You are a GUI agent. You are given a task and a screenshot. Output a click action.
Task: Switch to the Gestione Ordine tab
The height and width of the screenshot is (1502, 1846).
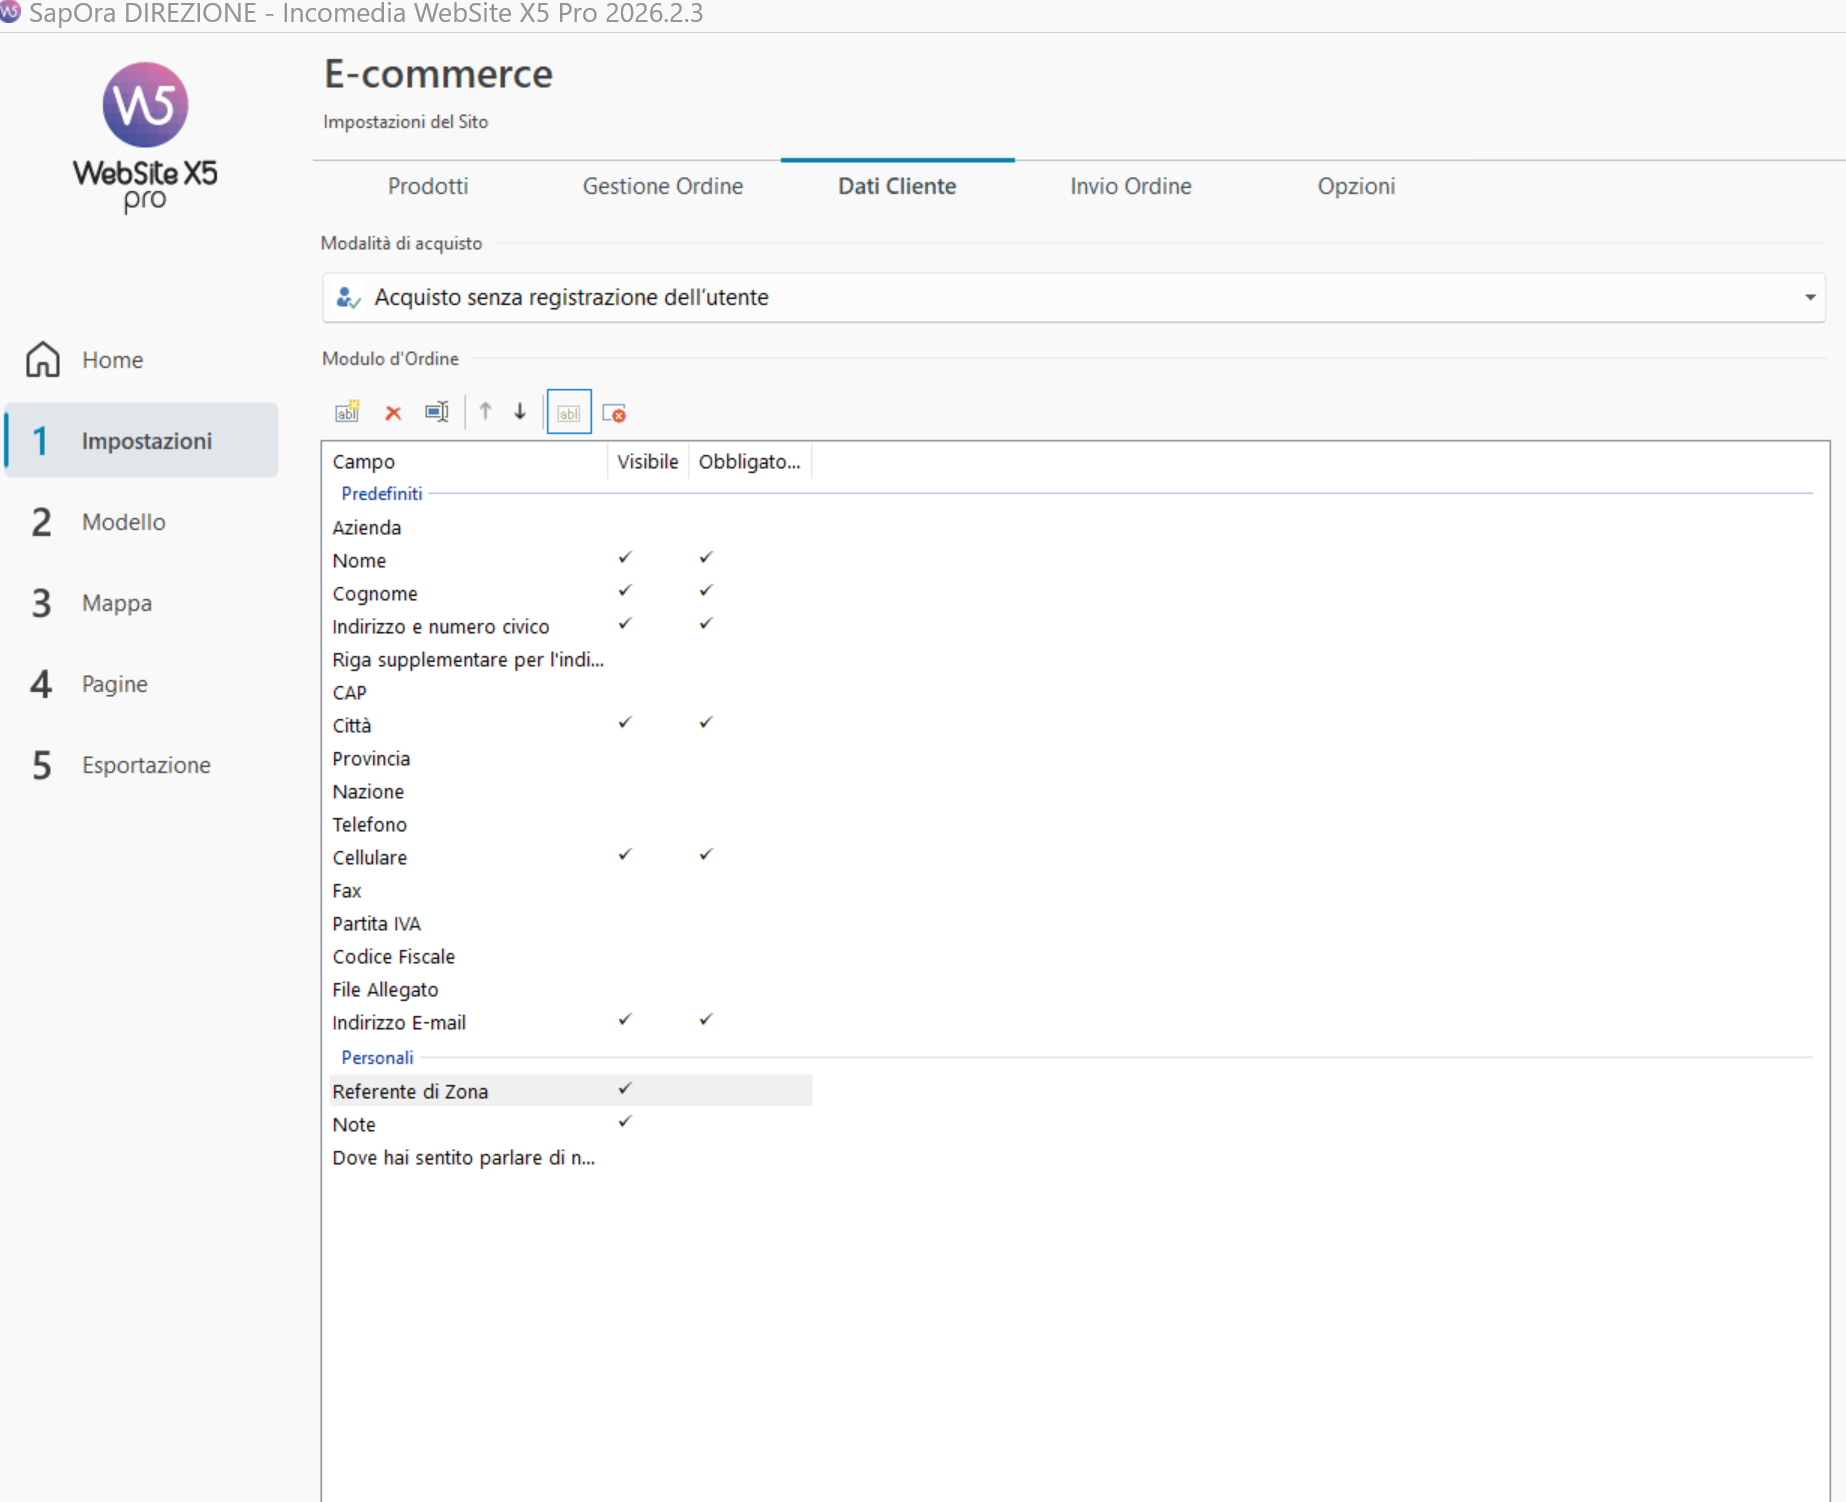pos(663,186)
